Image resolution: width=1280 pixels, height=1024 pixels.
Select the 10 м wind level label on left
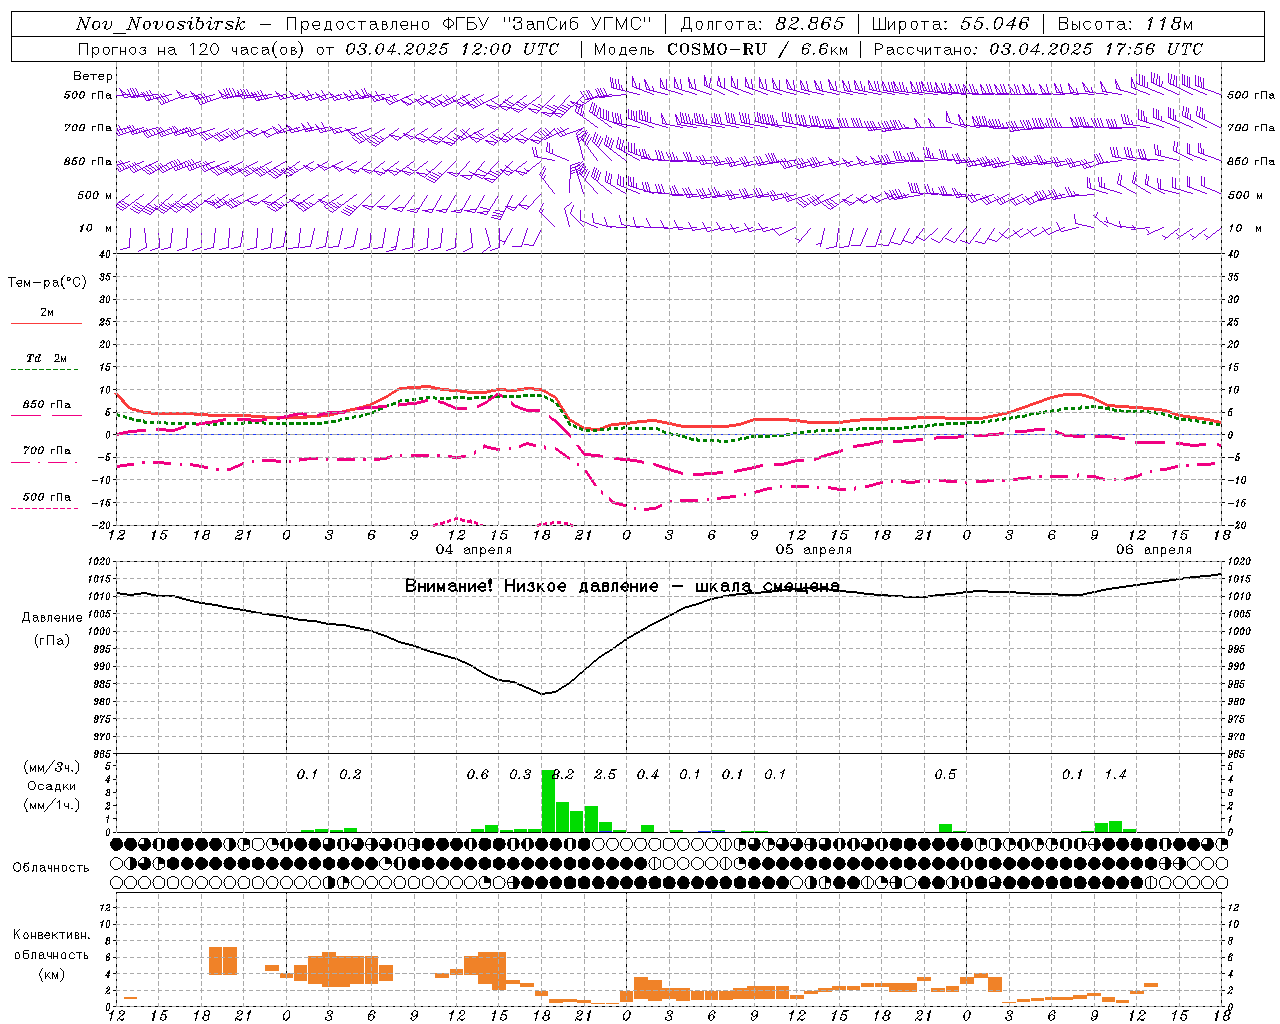[96, 228]
